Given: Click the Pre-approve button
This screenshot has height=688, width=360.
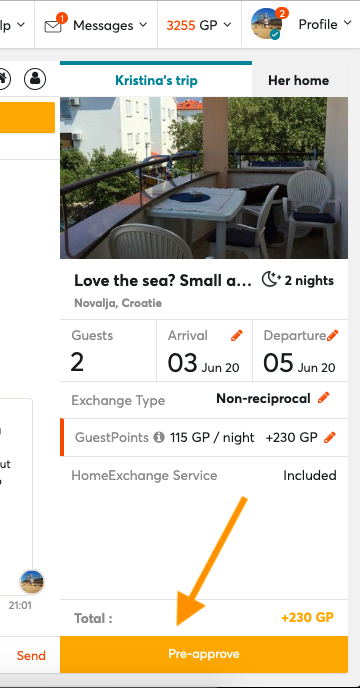Looking at the screenshot, I should [x=204, y=654].
